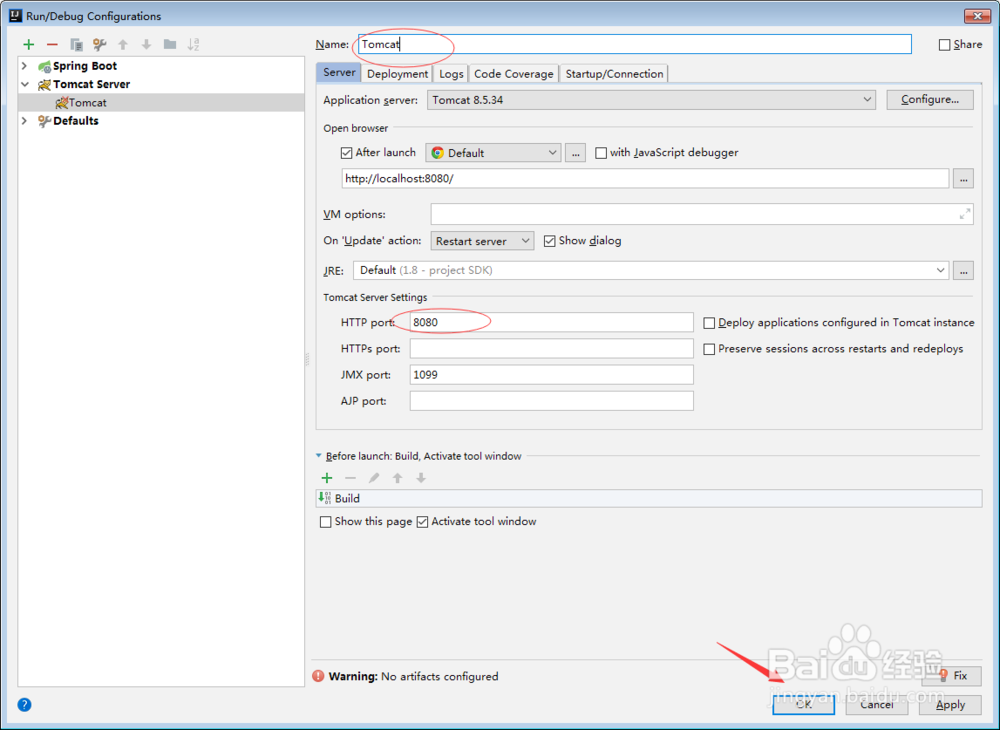Add a new configuration with the plus icon
The image size is (1000, 730).
tap(28, 44)
